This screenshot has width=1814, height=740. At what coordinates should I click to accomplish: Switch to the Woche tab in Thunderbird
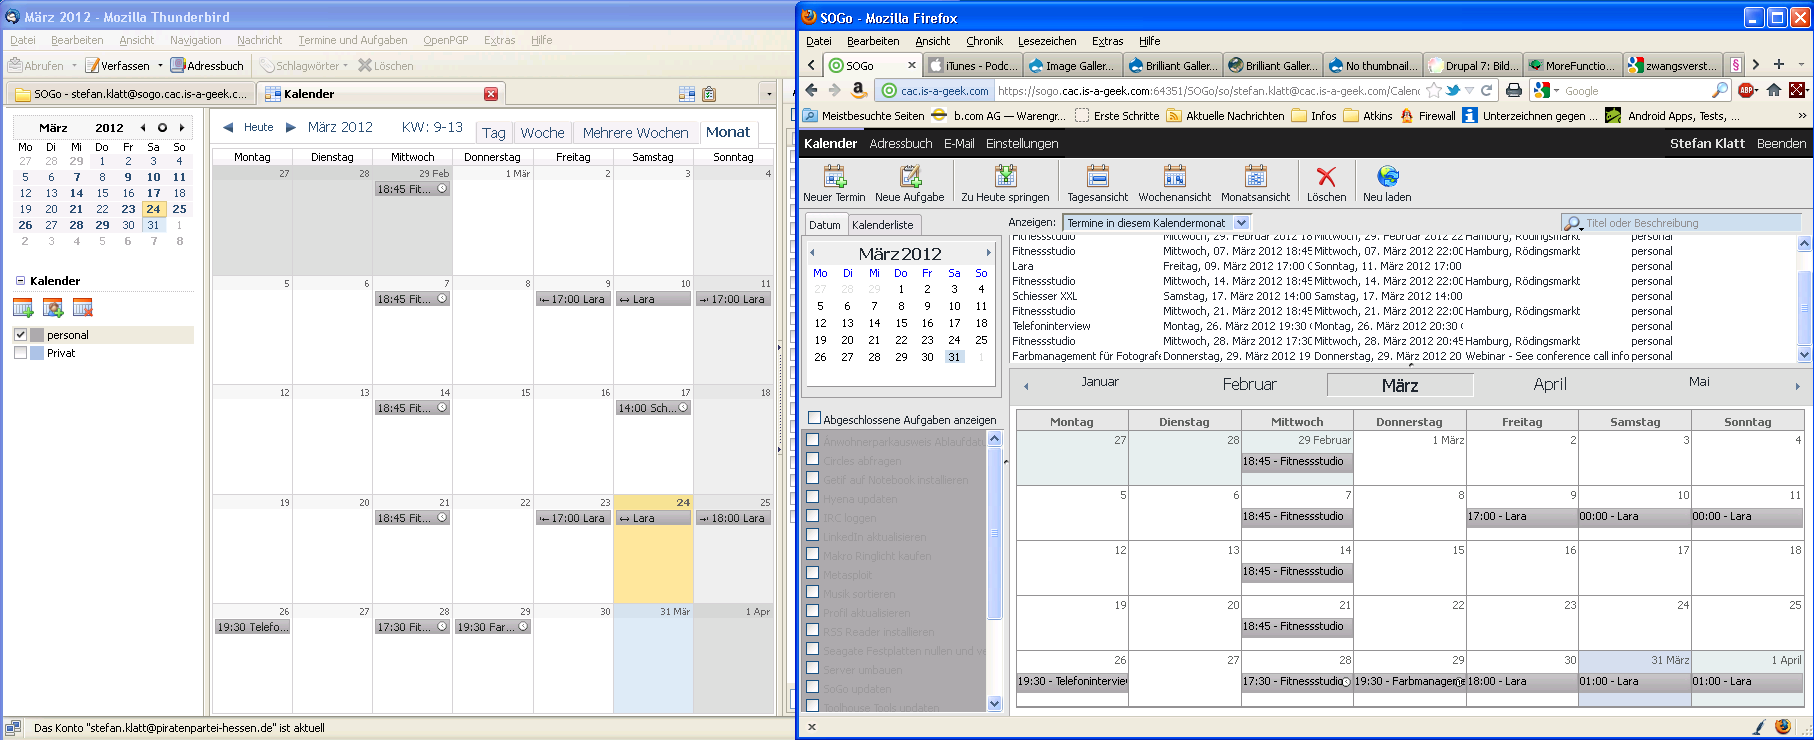(542, 133)
